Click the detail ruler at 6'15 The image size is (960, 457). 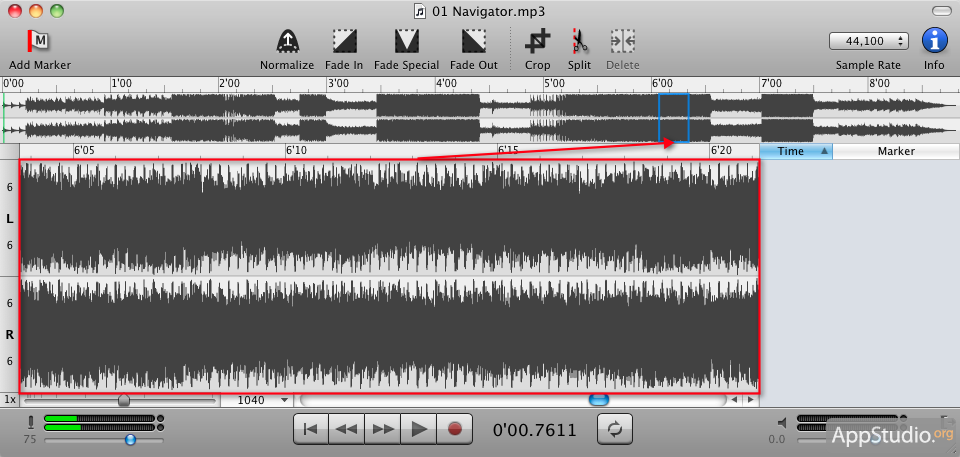[x=509, y=150]
